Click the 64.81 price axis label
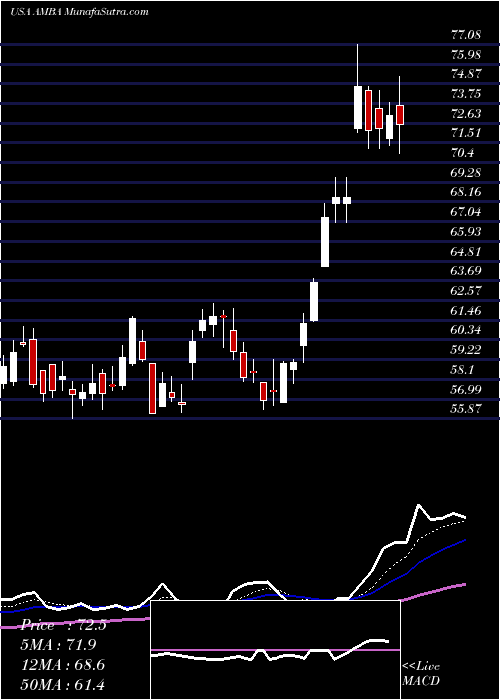This screenshot has width=500, height=700. click(x=467, y=251)
